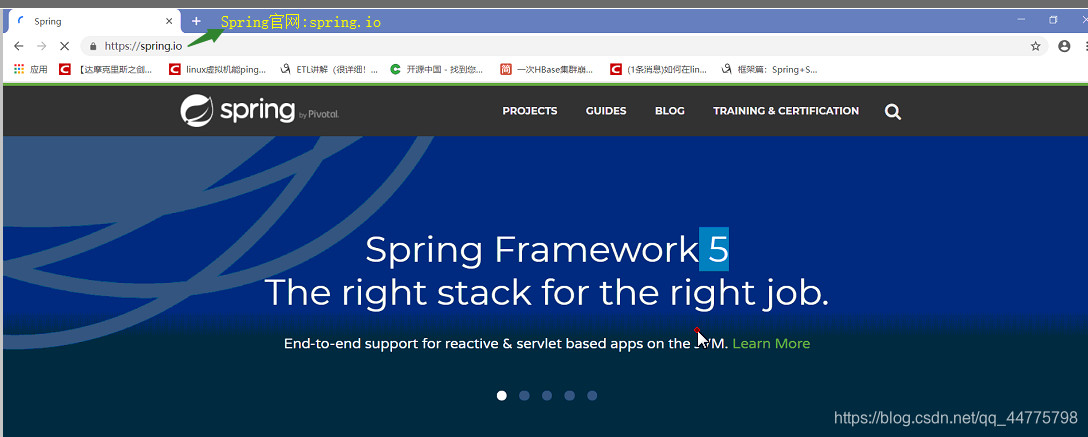Screen dimensions: 1088x437
Task: Select the second carousel dot
Action: tap(525, 395)
